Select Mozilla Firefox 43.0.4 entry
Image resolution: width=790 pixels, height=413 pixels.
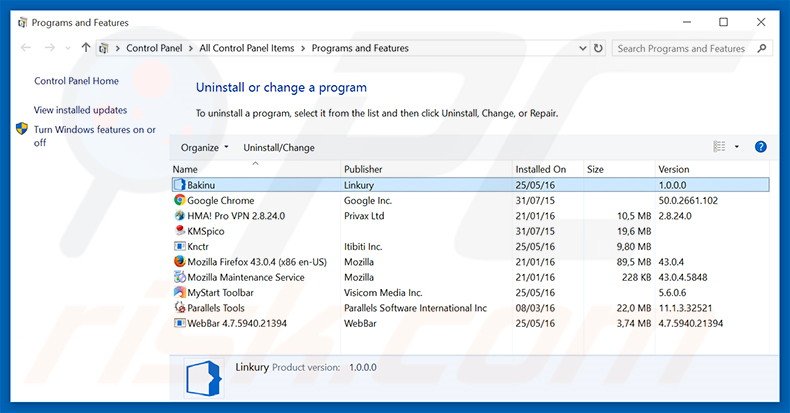(x=257, y=262)
